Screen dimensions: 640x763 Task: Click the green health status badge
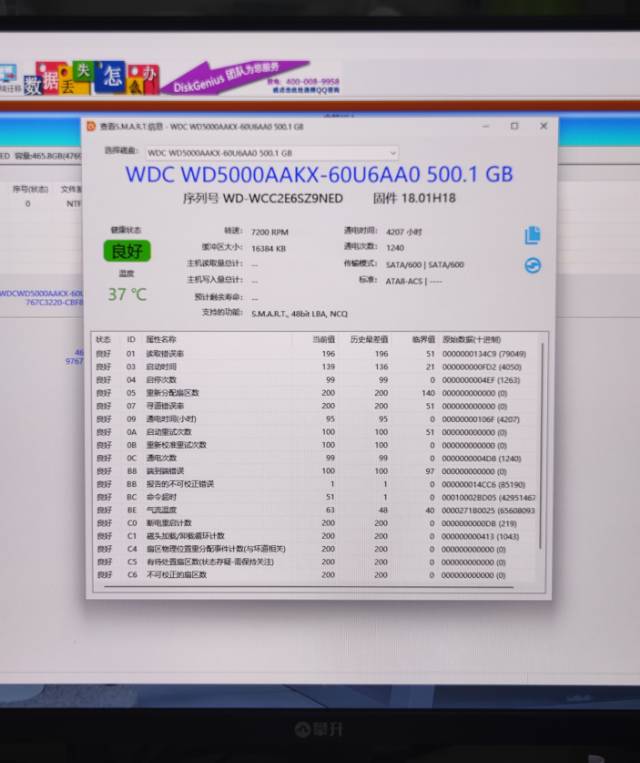(127, 251)
